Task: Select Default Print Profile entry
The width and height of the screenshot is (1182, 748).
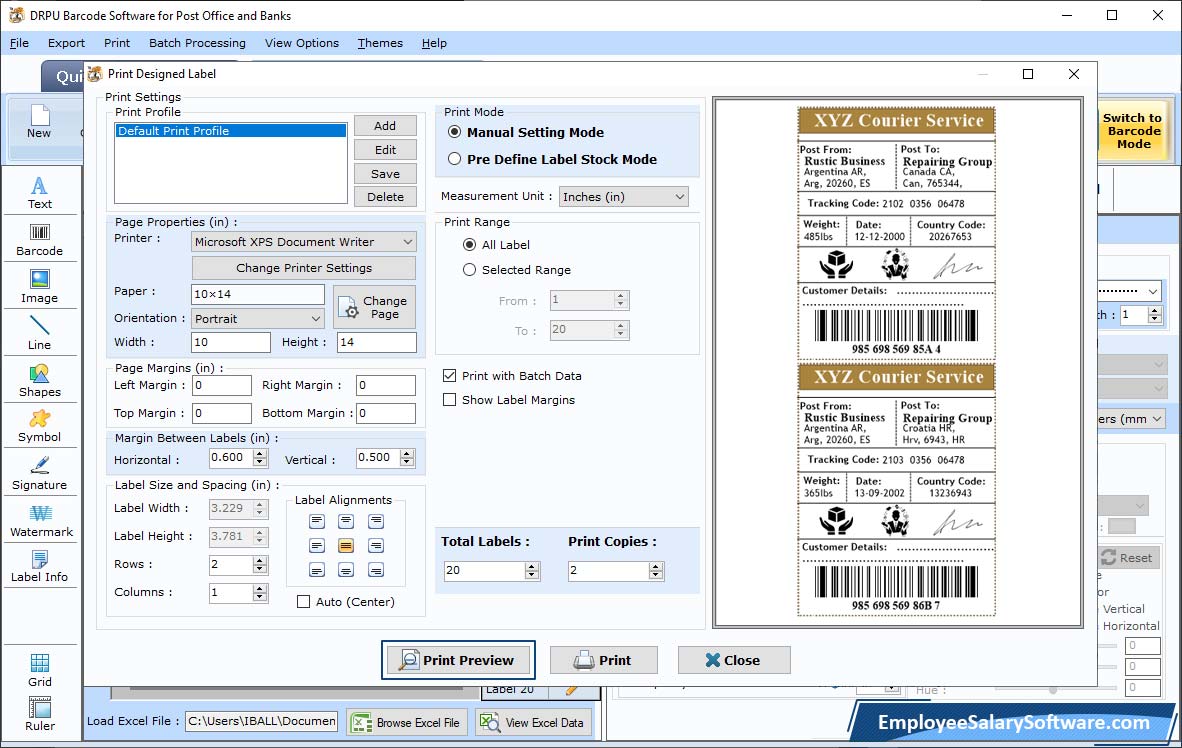Action: point(231,130)
